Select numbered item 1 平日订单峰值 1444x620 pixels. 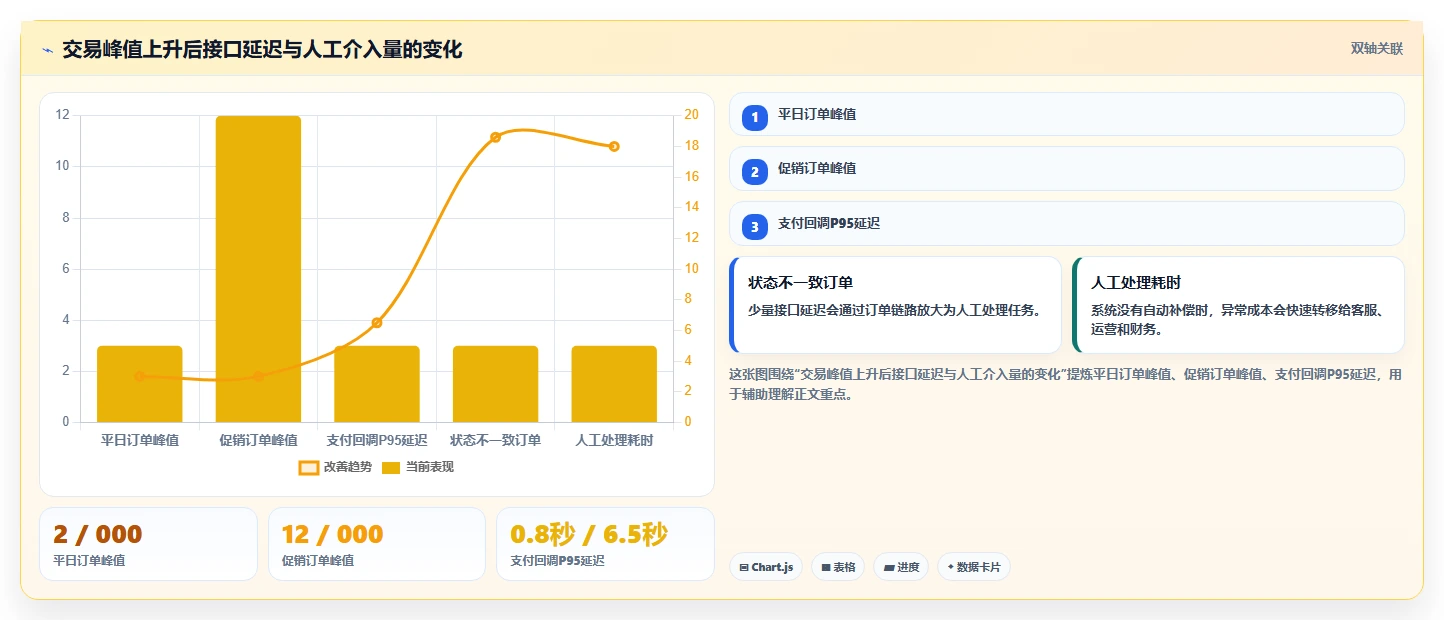tap(1066, 114)
